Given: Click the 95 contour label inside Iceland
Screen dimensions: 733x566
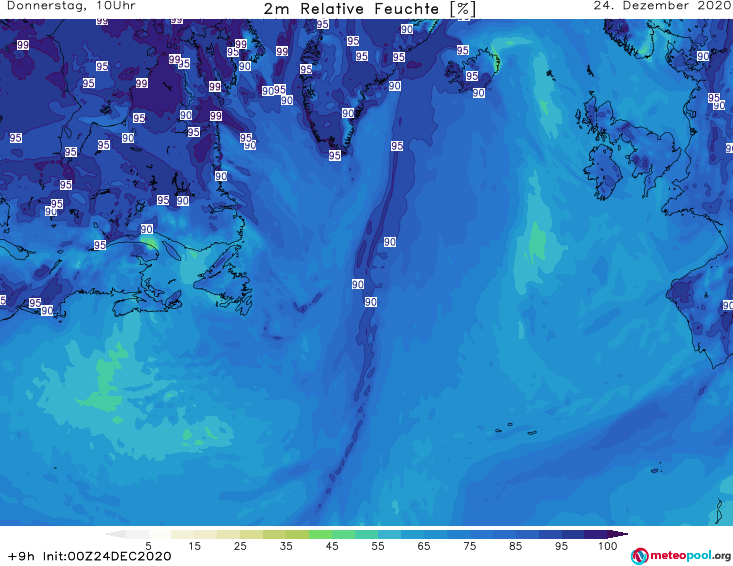Looking at the screenshot, I should [x=472, y=76].
